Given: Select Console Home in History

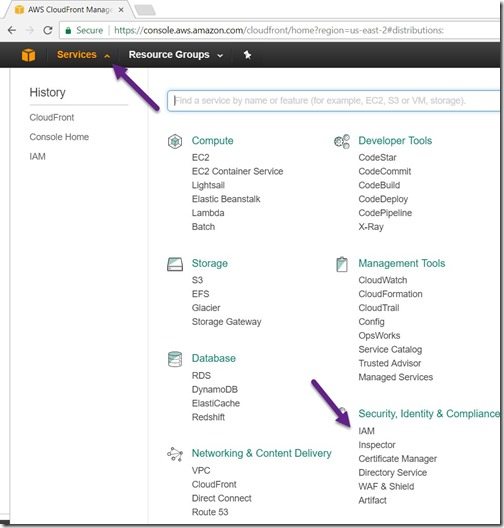Looking at the screenshot, I should [x=59, y=137].
